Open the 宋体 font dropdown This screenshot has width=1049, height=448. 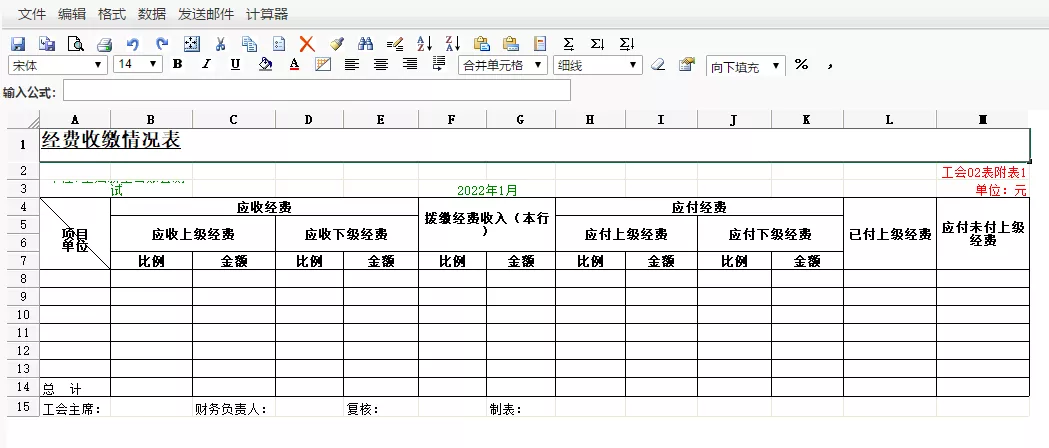98,65
